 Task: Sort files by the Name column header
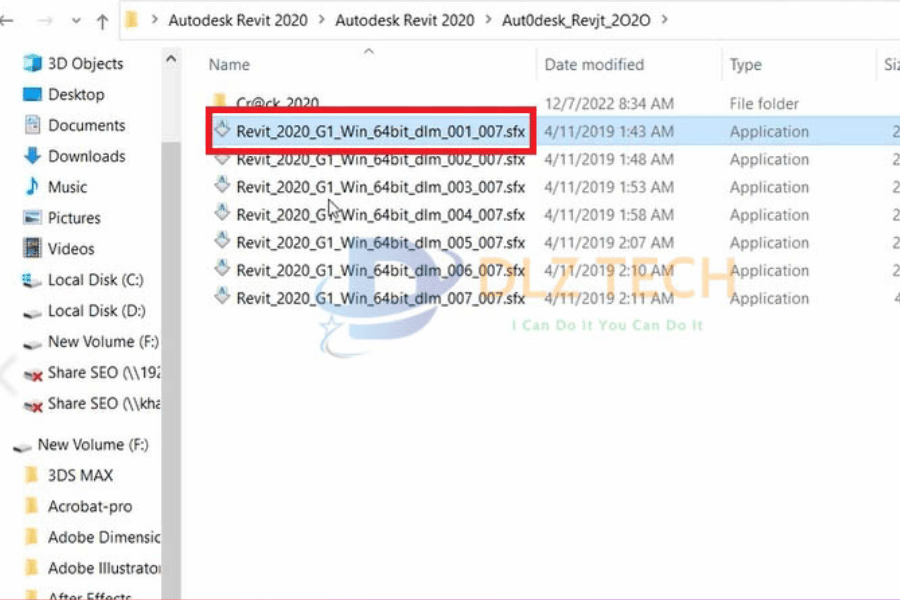pos(229,65)
